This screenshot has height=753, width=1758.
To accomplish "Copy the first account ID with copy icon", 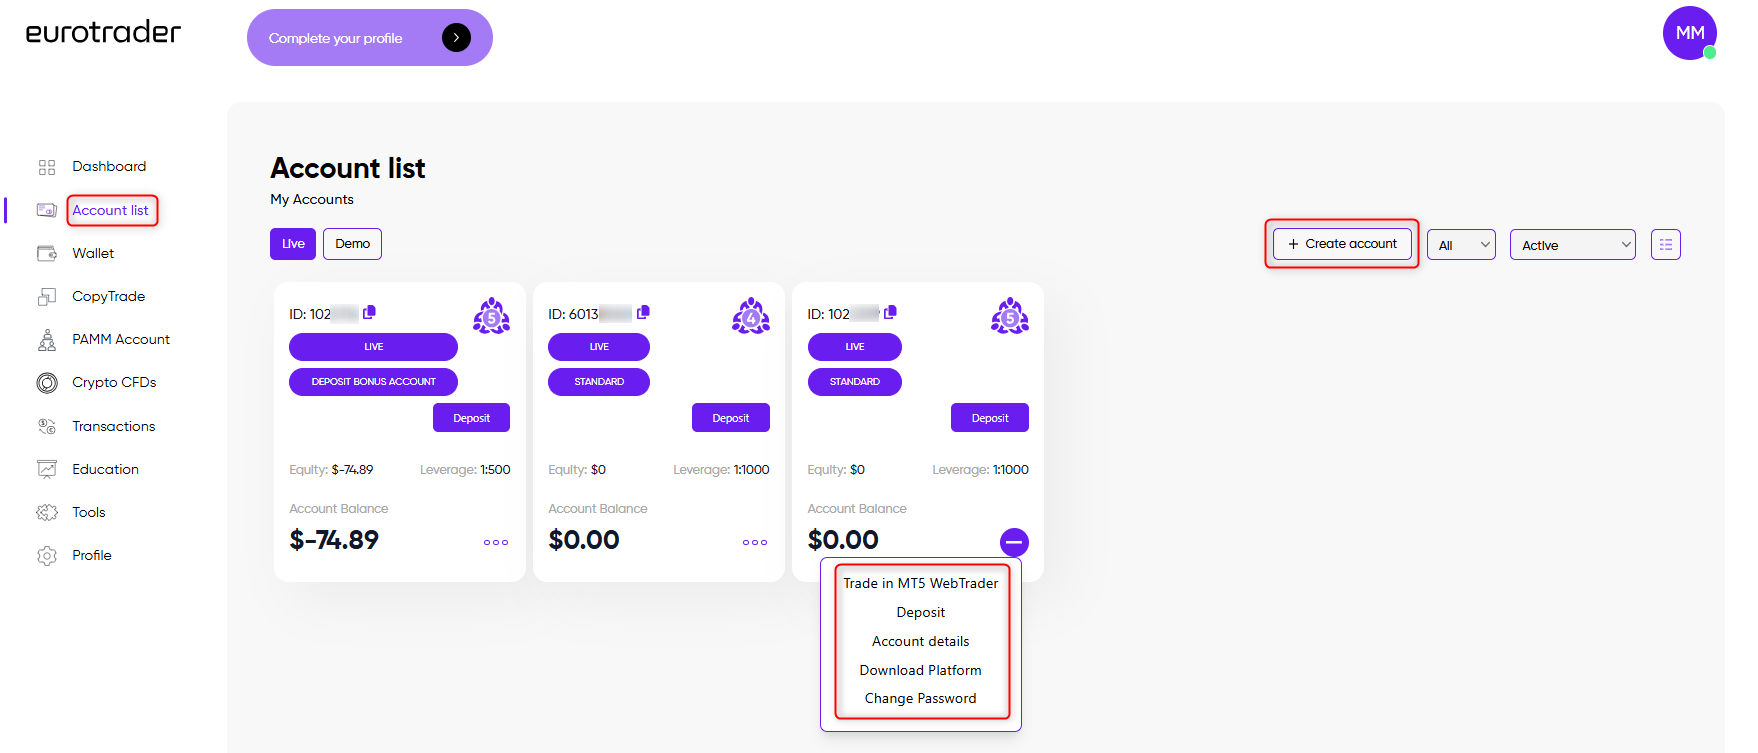I will pyautogui.click(x=369, y=313).
